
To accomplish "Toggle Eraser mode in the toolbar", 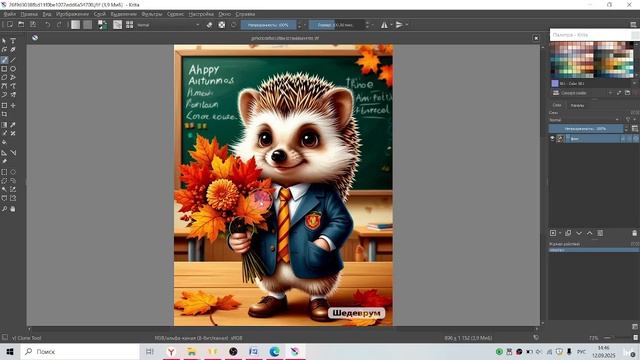I will 209,25.
